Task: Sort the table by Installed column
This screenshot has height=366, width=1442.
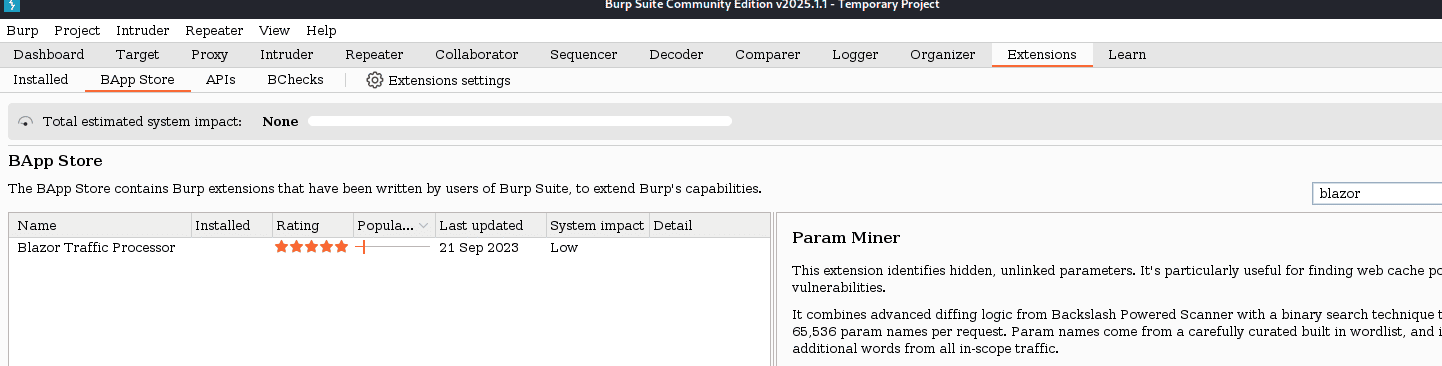Action: (231, 226)
